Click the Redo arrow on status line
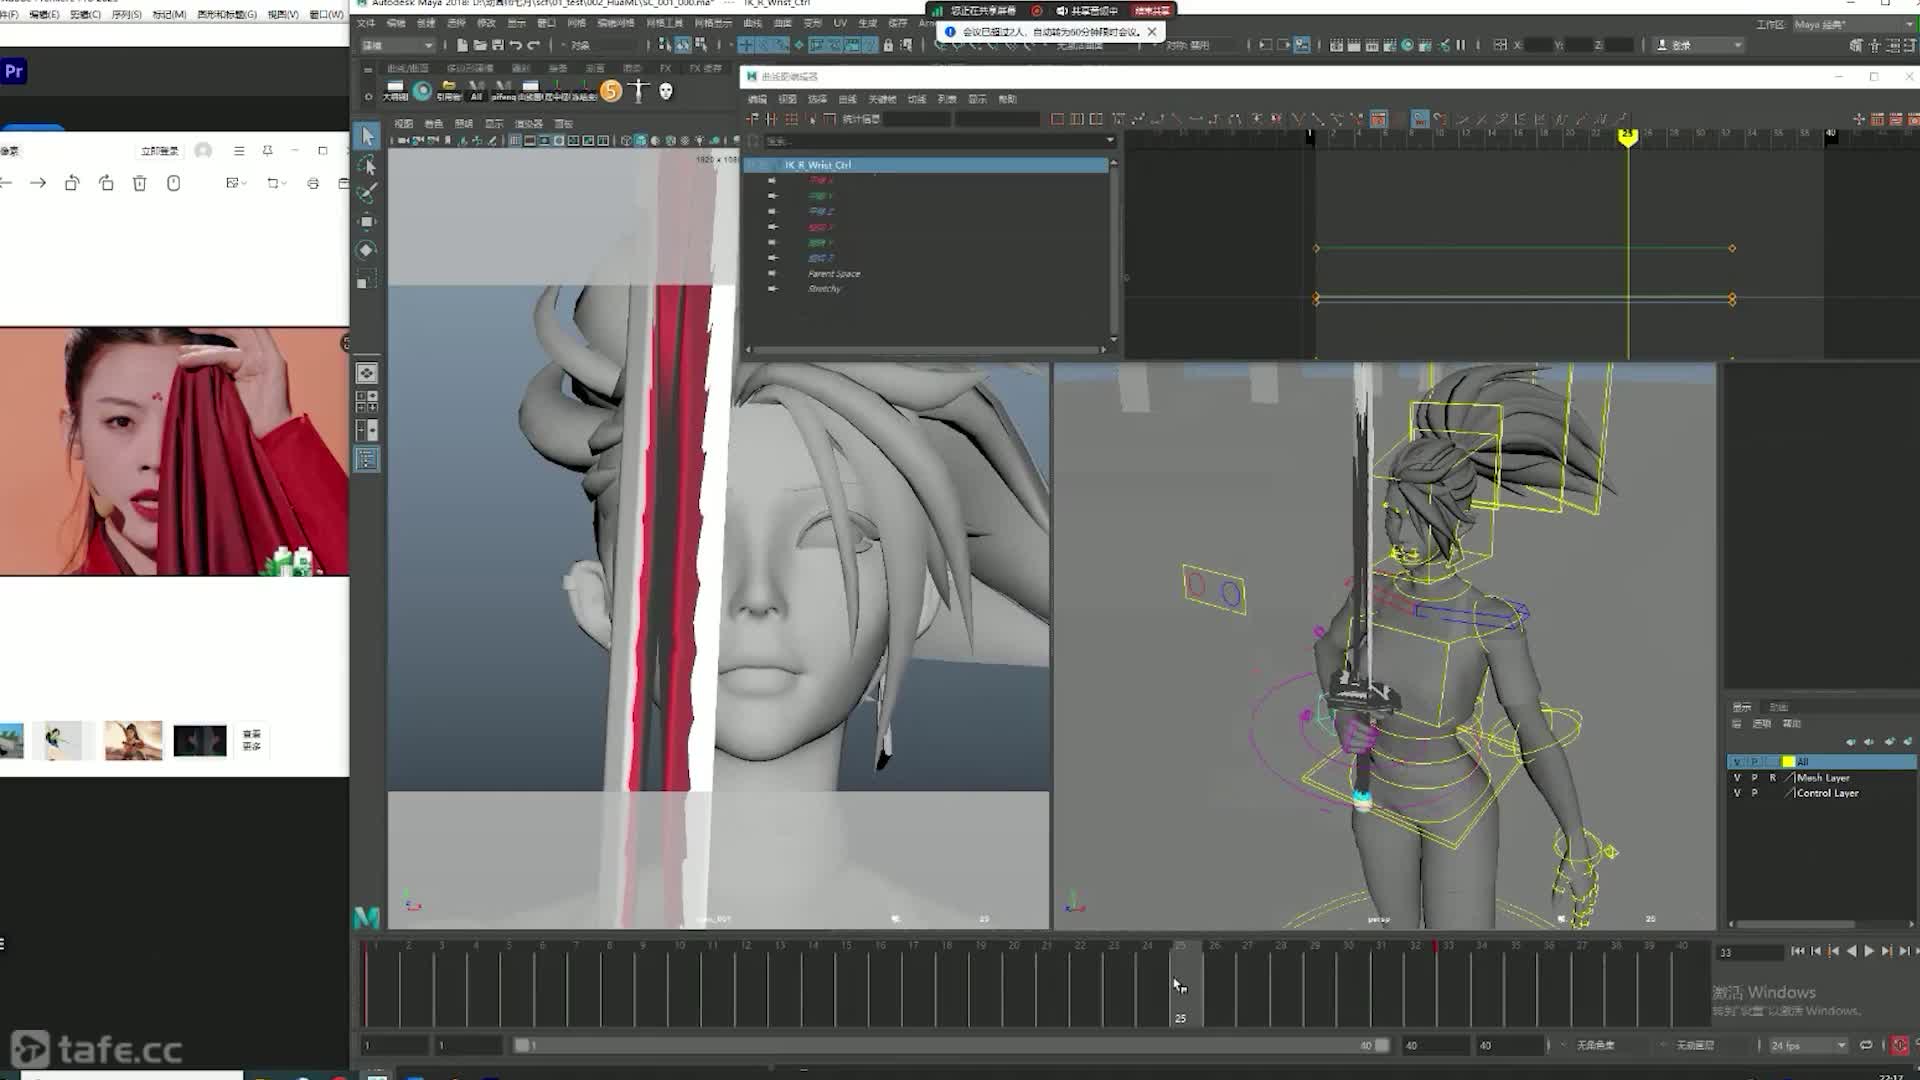 (x=534, y=45)
